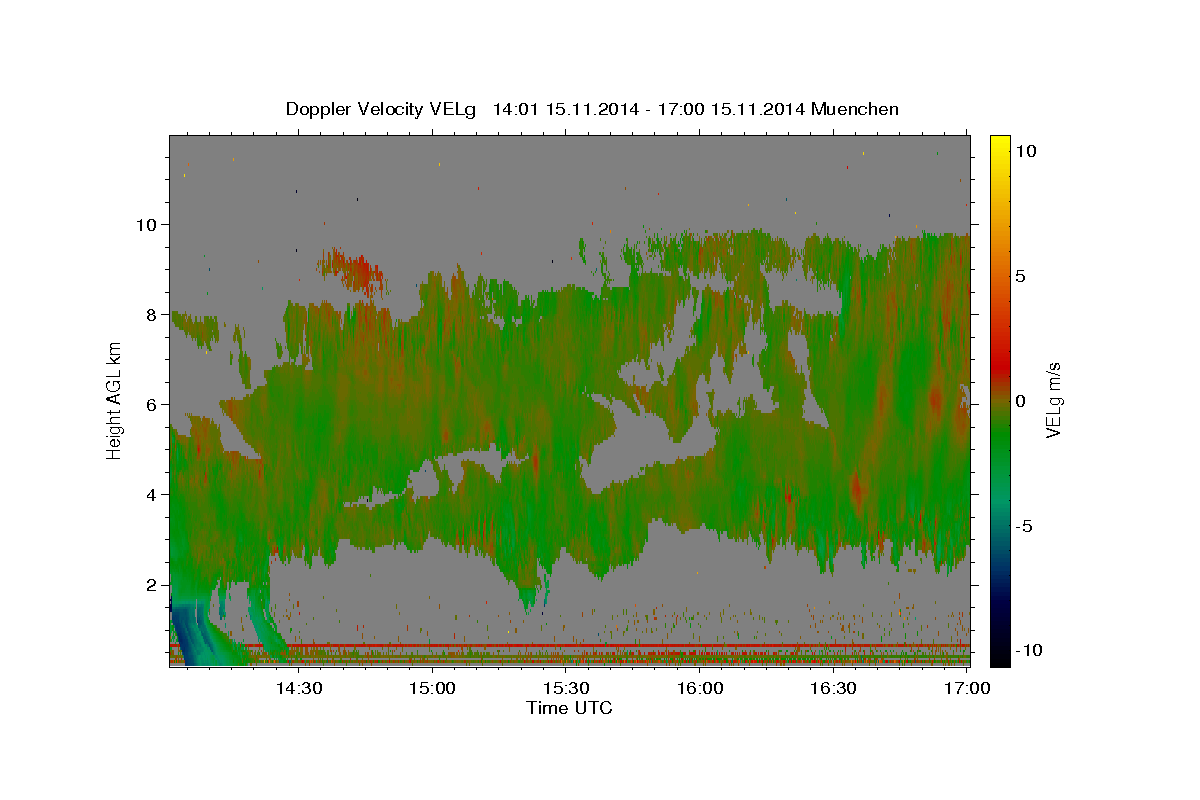Click 'Muenchen' in the plot title

856,109
